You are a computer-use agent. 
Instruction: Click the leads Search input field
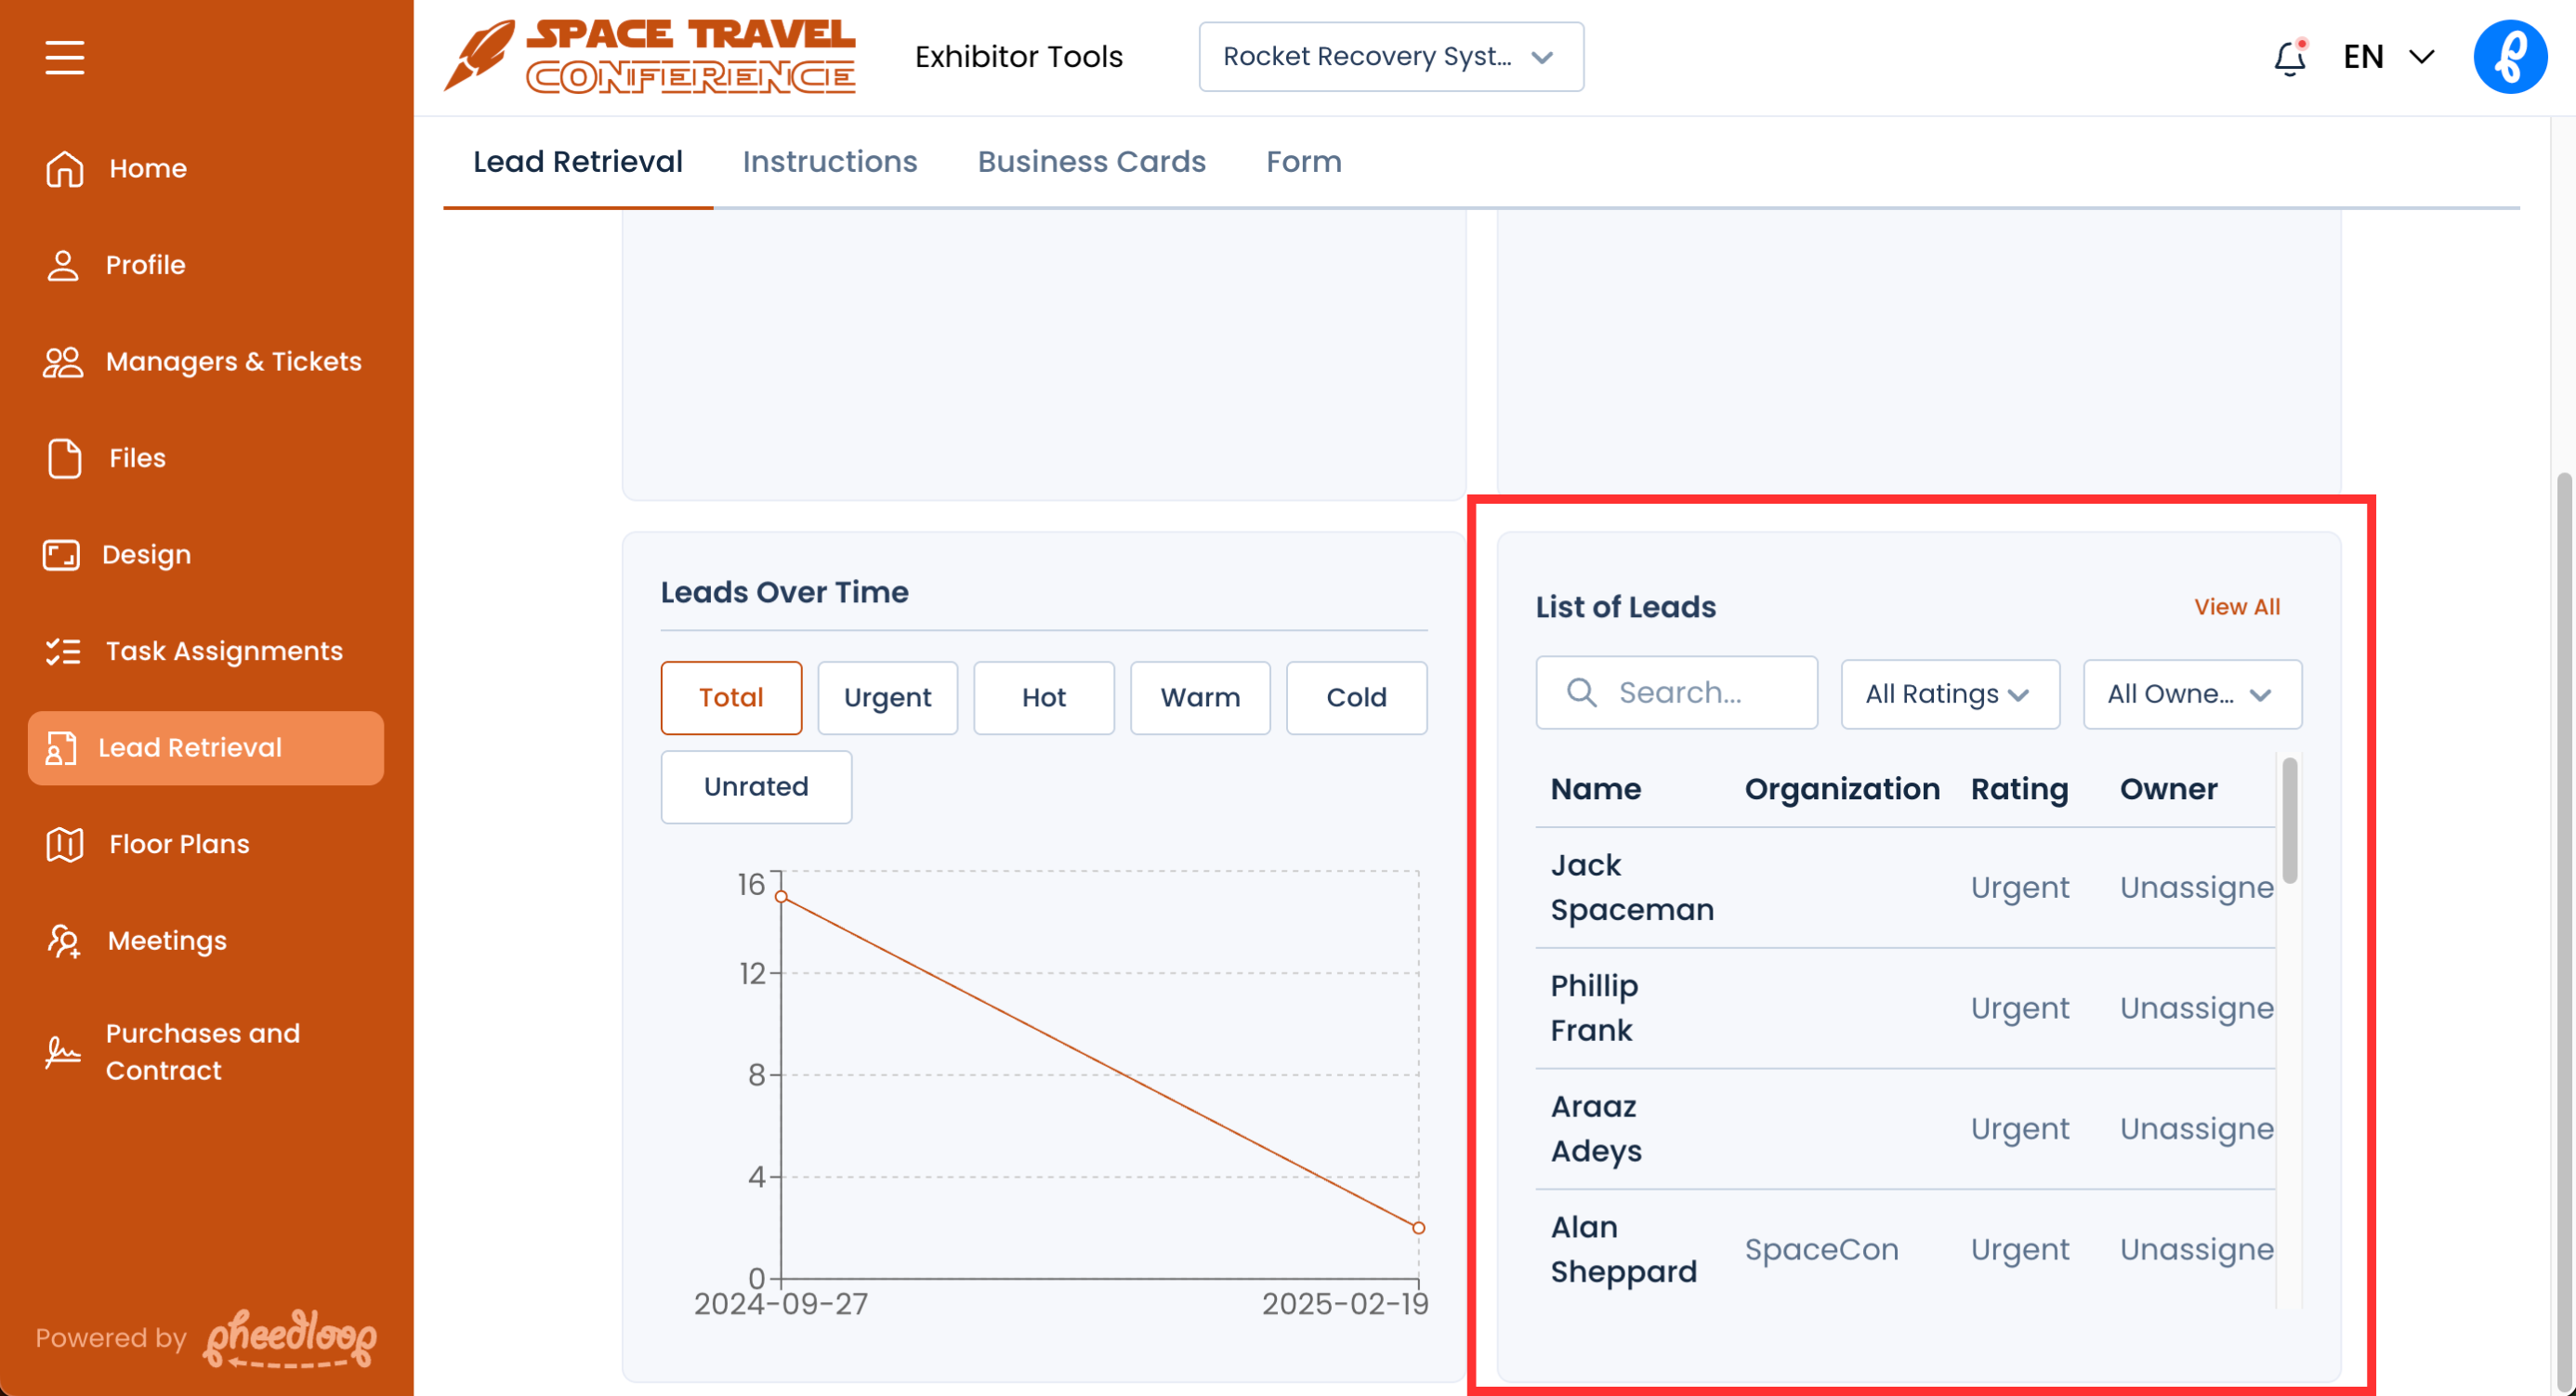click(1676, 692)
